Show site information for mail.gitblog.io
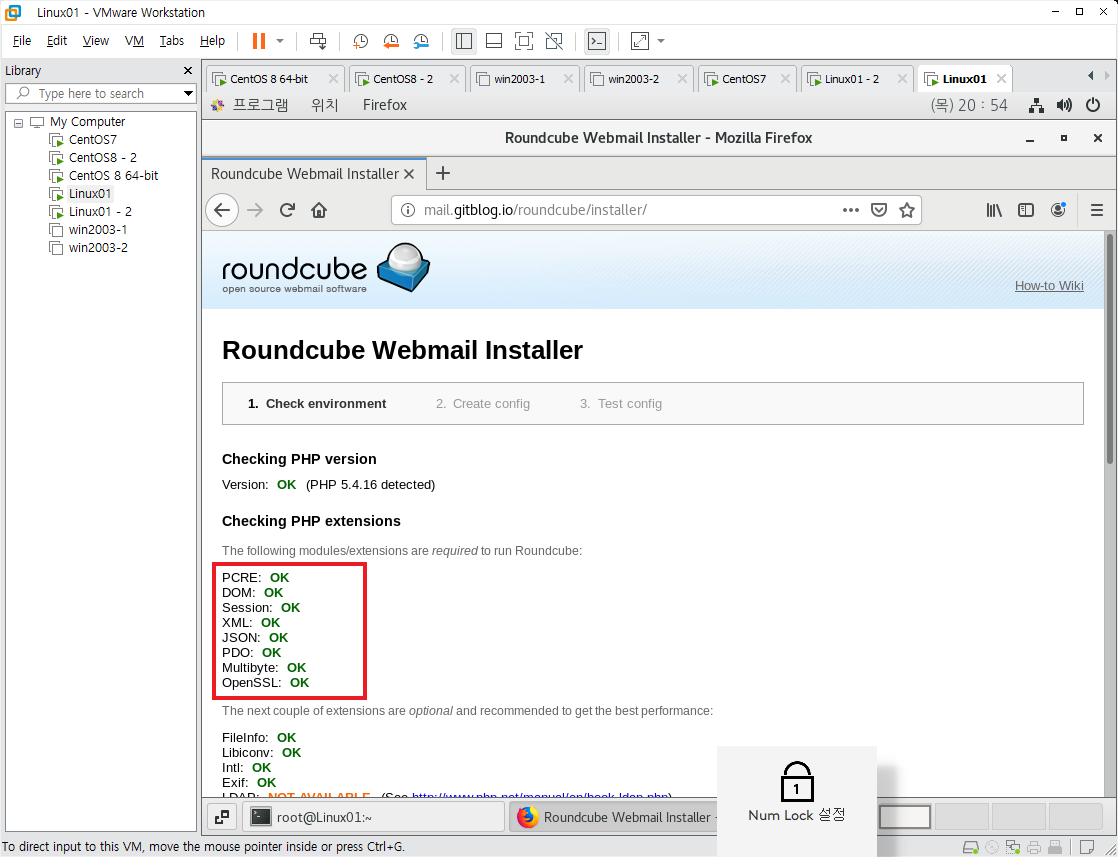Screen dimensions: 1118x857 tap(407, 210)
